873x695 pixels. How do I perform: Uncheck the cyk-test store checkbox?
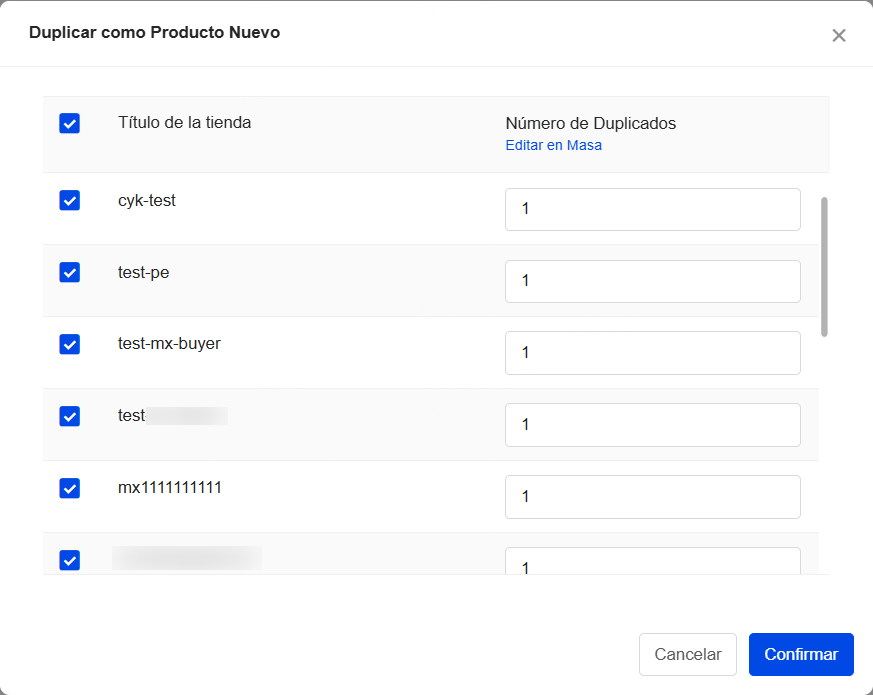70,201
